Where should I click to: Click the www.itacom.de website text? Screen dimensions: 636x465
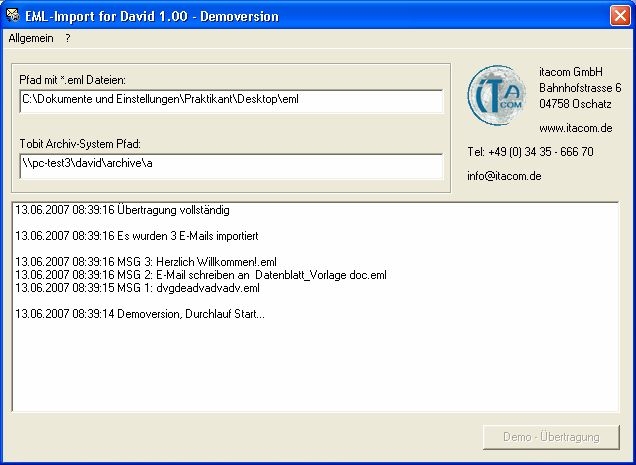coord(576,128)
